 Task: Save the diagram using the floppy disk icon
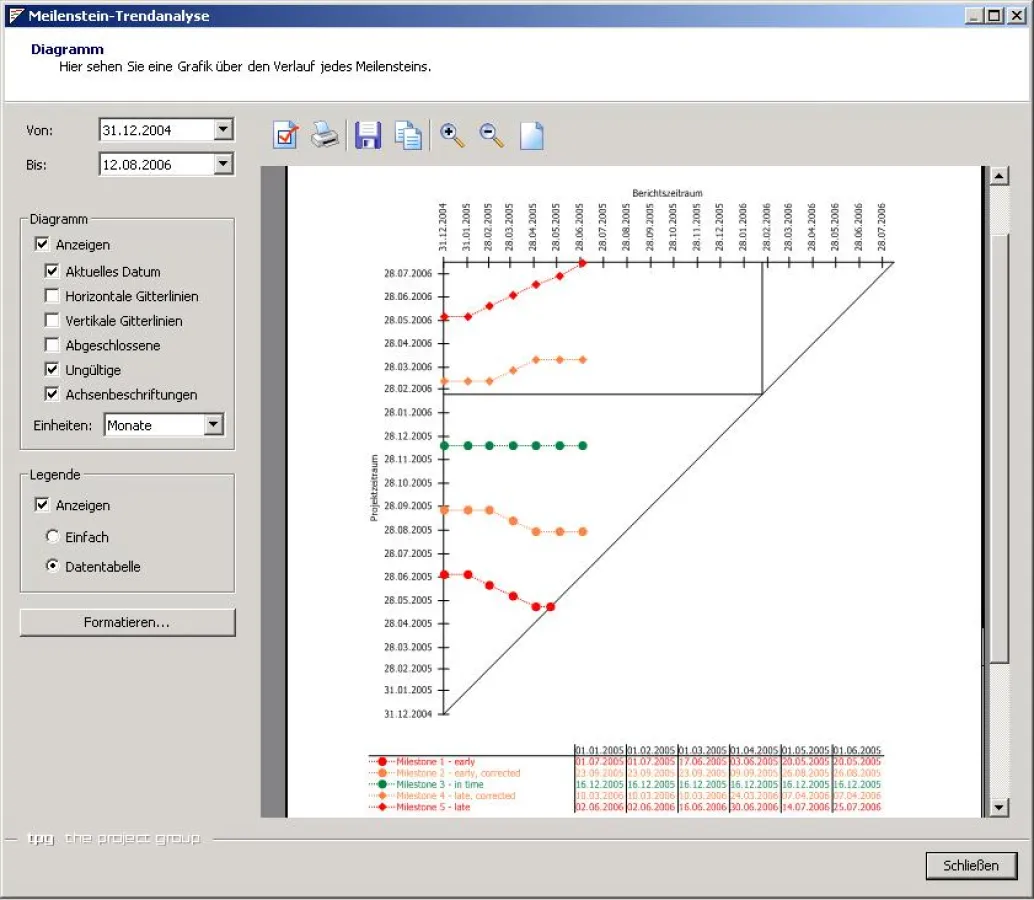pyautogui.click(x=367, y=135)
